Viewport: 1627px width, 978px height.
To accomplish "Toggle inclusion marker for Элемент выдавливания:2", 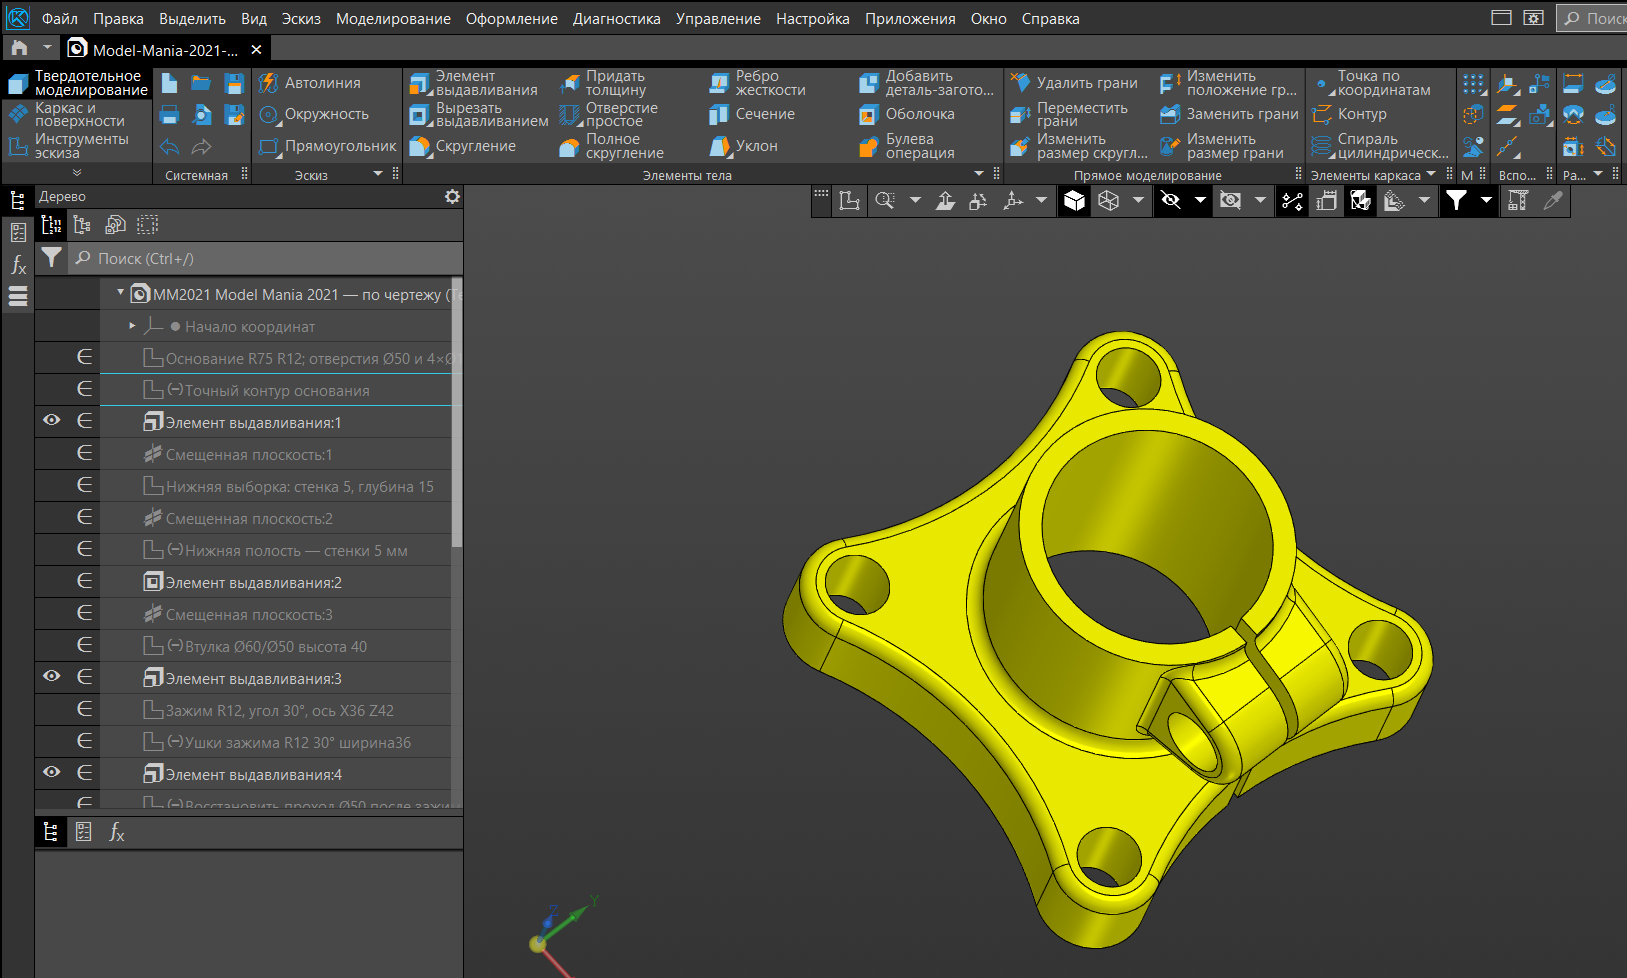I will pos(85,582).
